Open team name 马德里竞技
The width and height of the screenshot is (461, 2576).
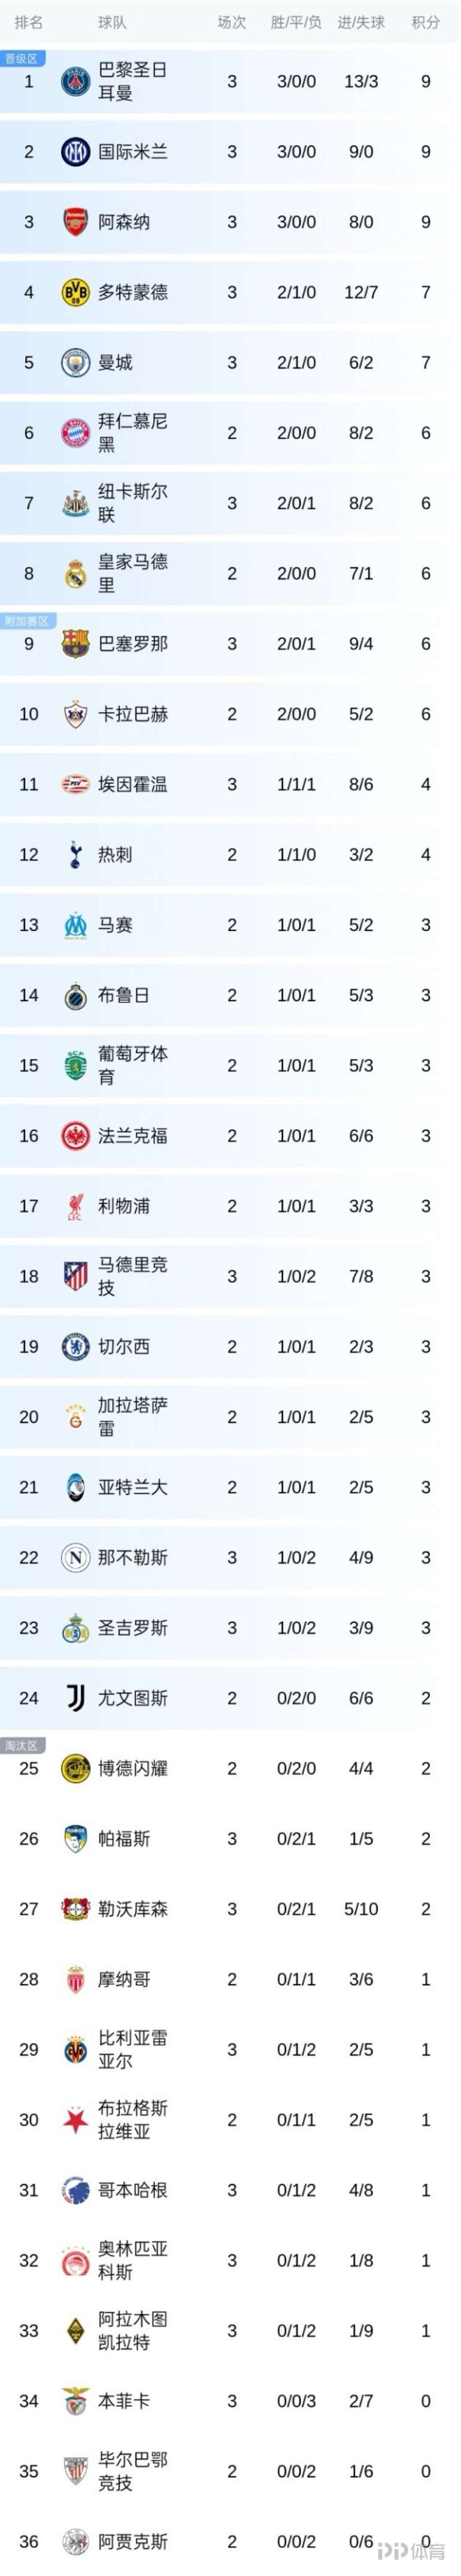click(x=132, y=1276)
